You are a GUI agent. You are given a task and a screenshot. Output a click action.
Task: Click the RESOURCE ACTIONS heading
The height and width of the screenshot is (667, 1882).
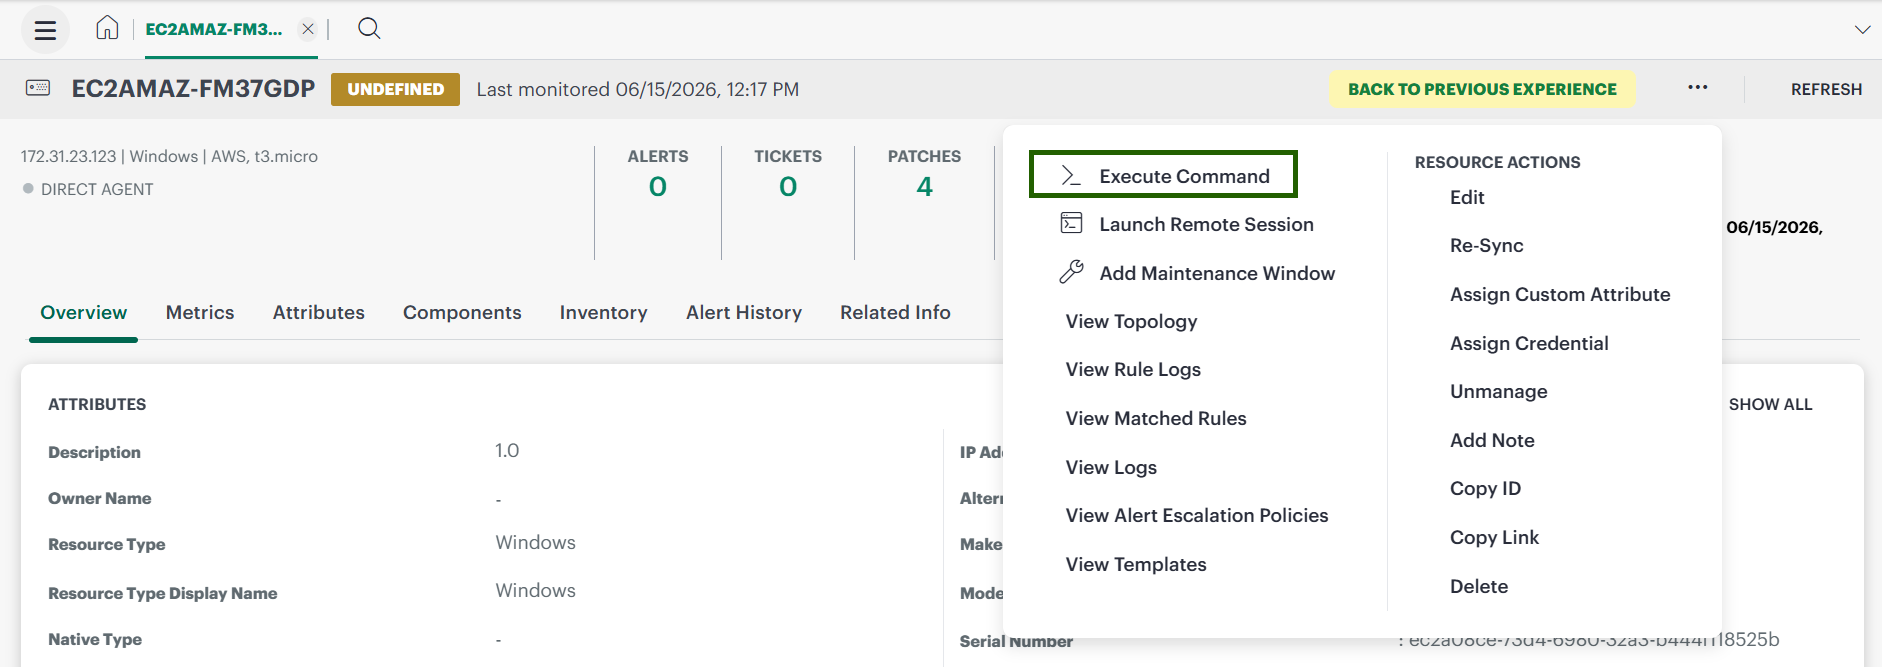click(x=1497, y=162)
